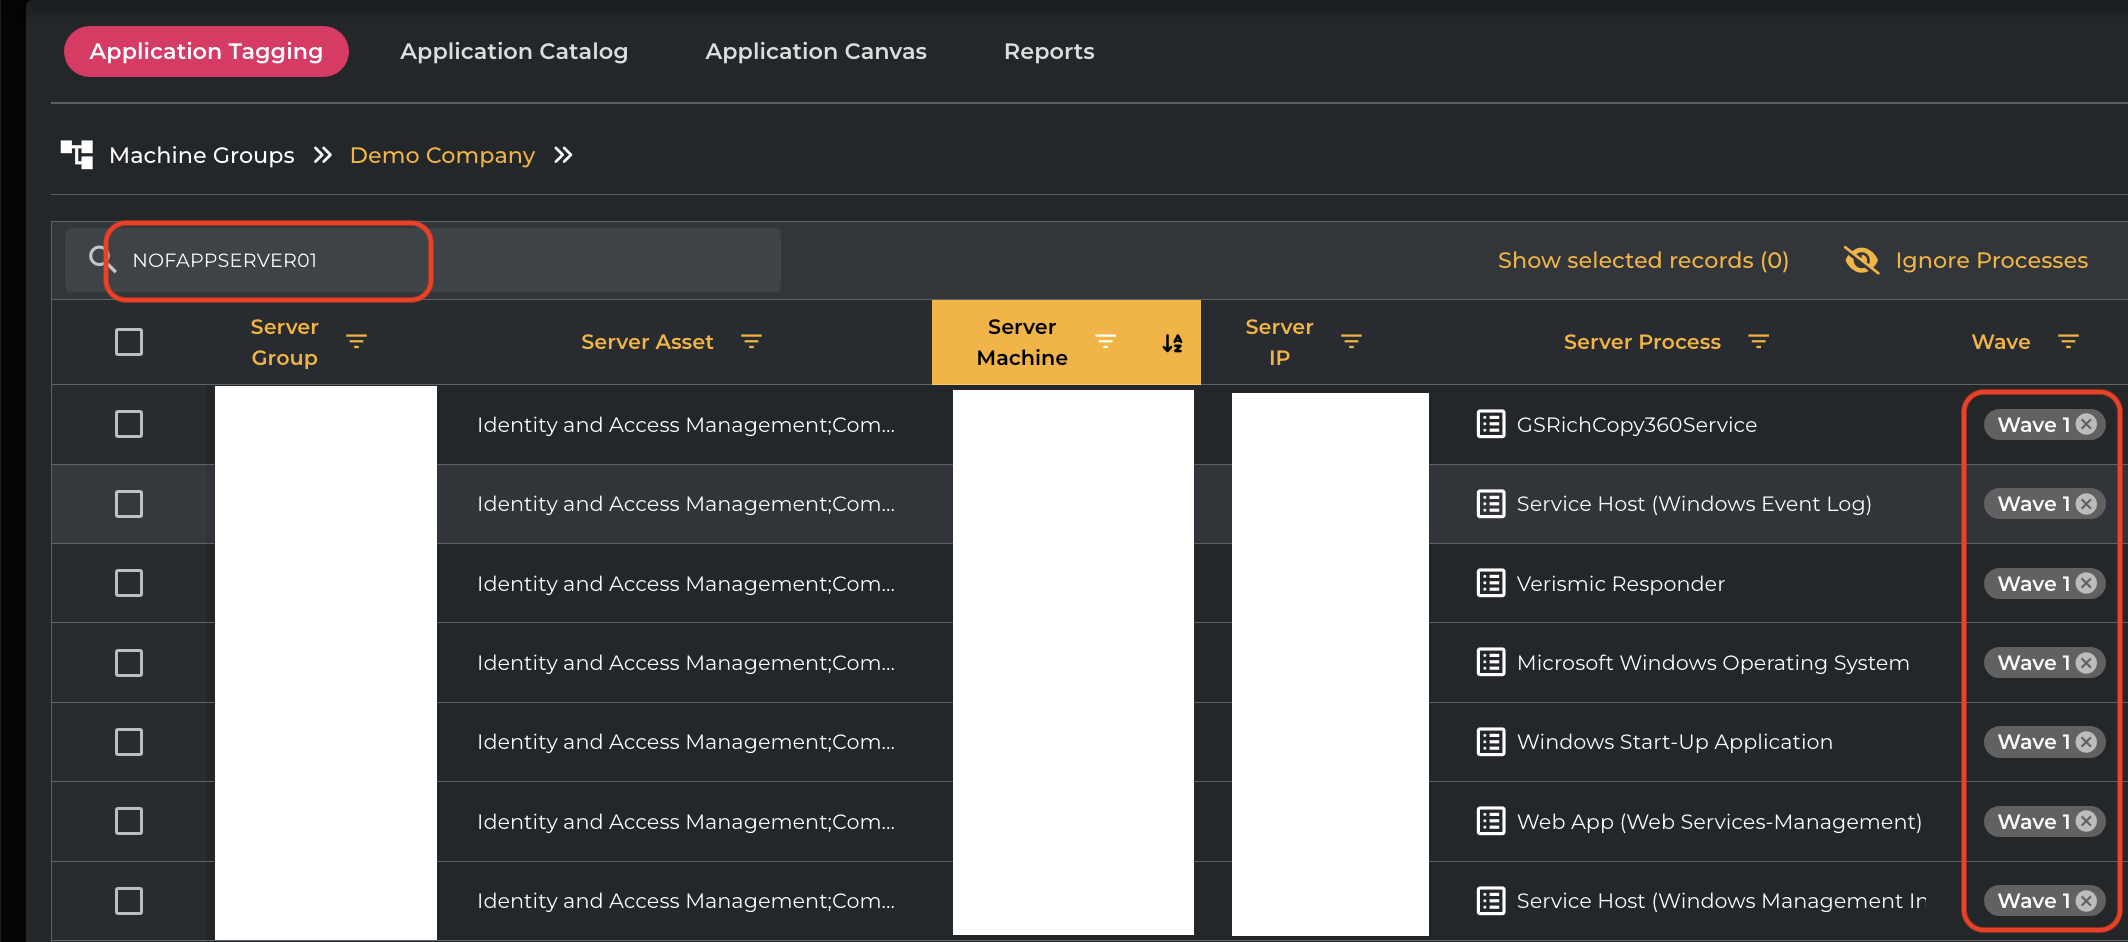The image size is (2128, 942).
Task: Open the Server Group column filter
Action: (x=356, y=342)
